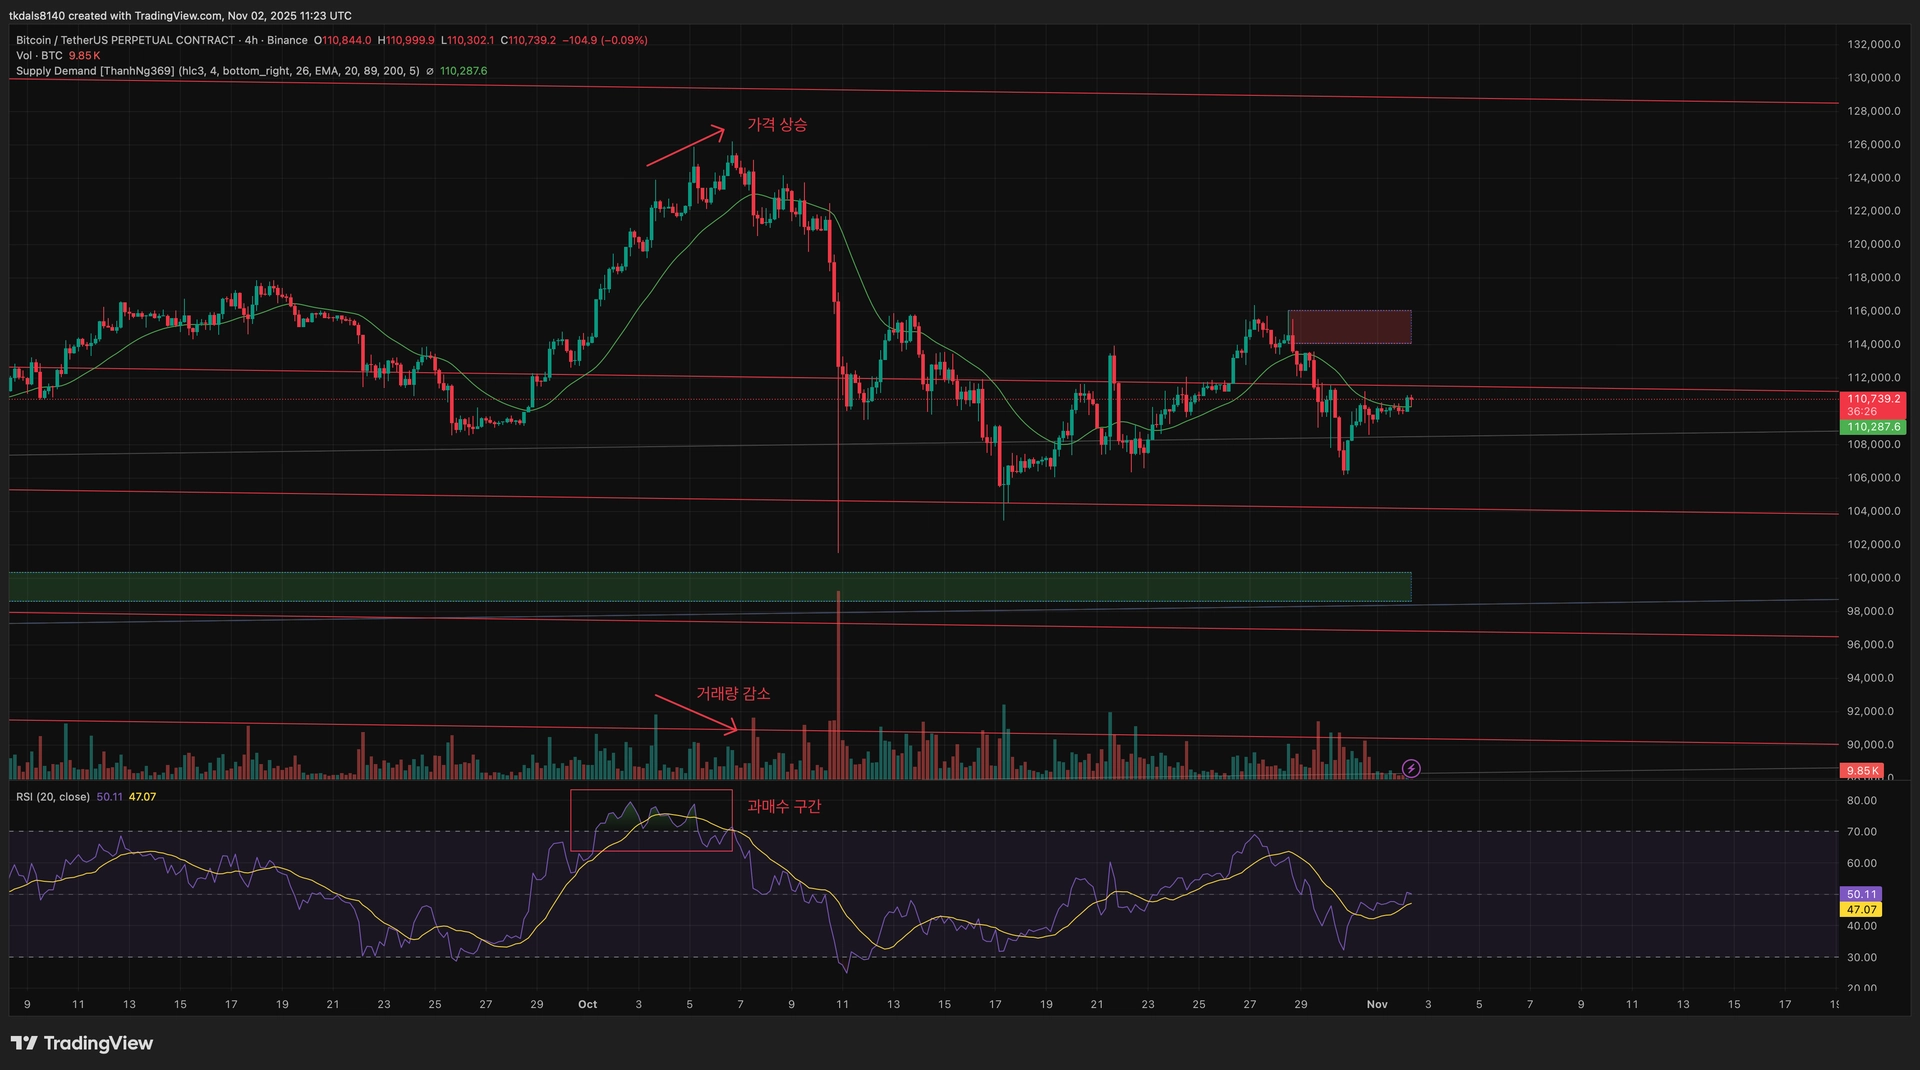The width and height of the screenshot is (1920, 1070).
Task: Click the RSI (20, close) legend label
Action: click(53, 797)
